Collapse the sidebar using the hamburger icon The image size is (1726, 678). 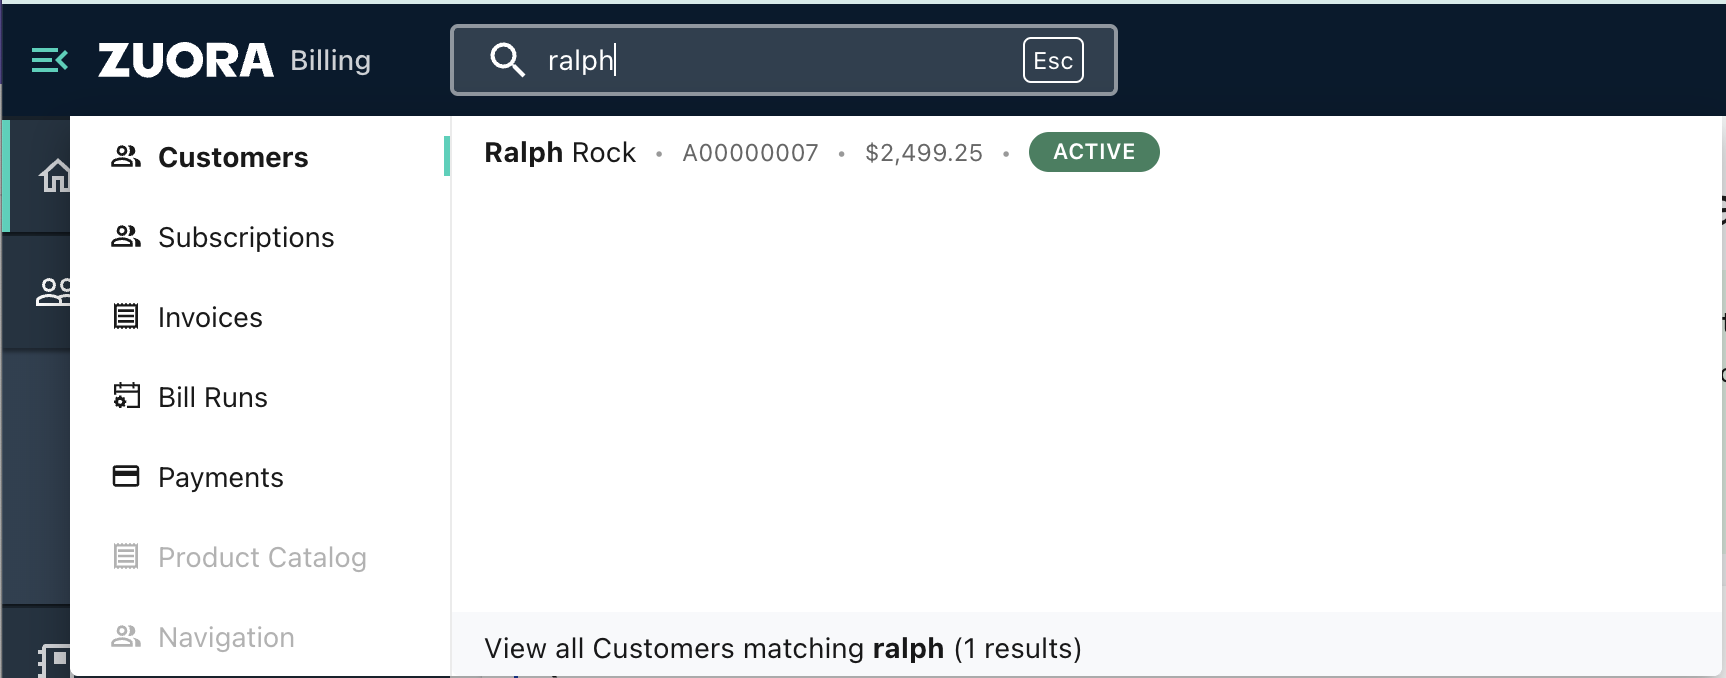point(49,60)
